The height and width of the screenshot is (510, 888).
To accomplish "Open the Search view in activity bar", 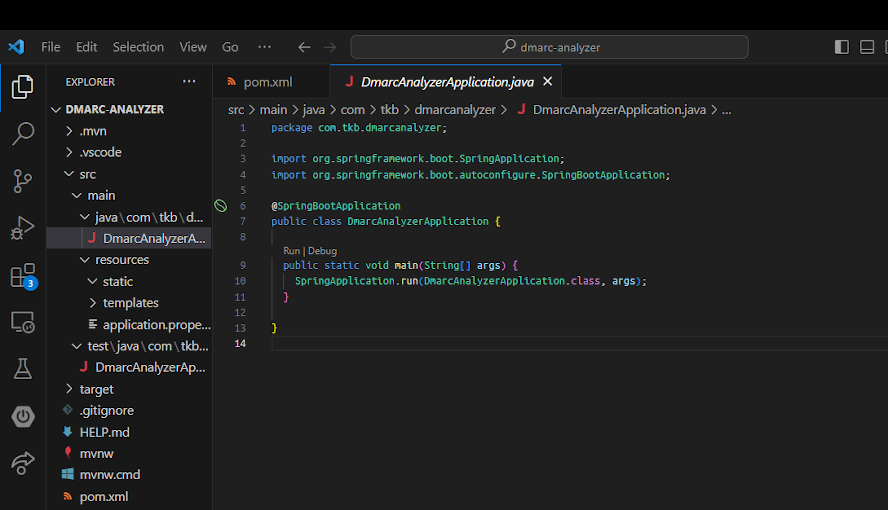I will pyautogui.click(x=23, y=134).
